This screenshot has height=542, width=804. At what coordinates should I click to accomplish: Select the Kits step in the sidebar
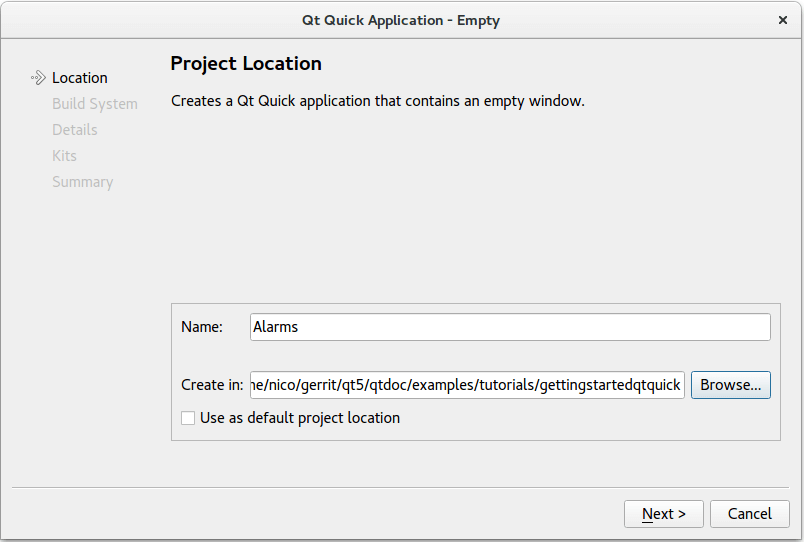pos(64,156)
